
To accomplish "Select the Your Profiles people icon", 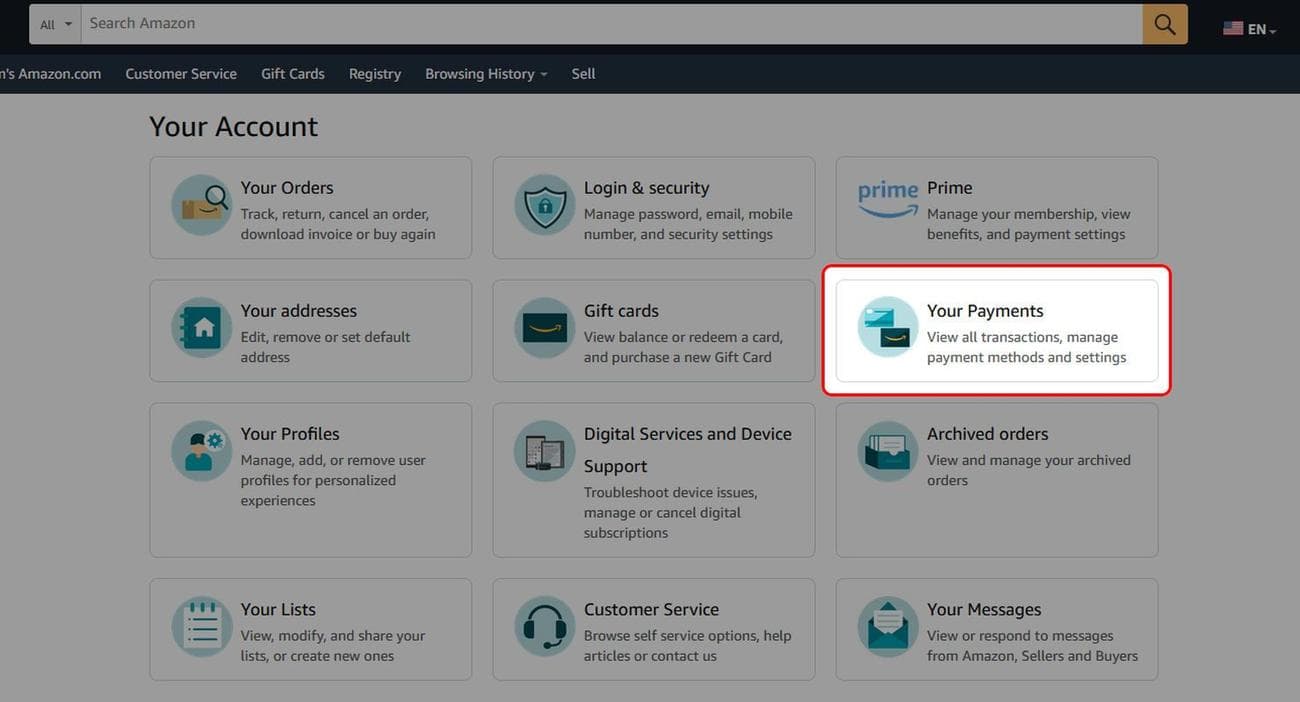I will pyautogui.click(x=201, y=450).
